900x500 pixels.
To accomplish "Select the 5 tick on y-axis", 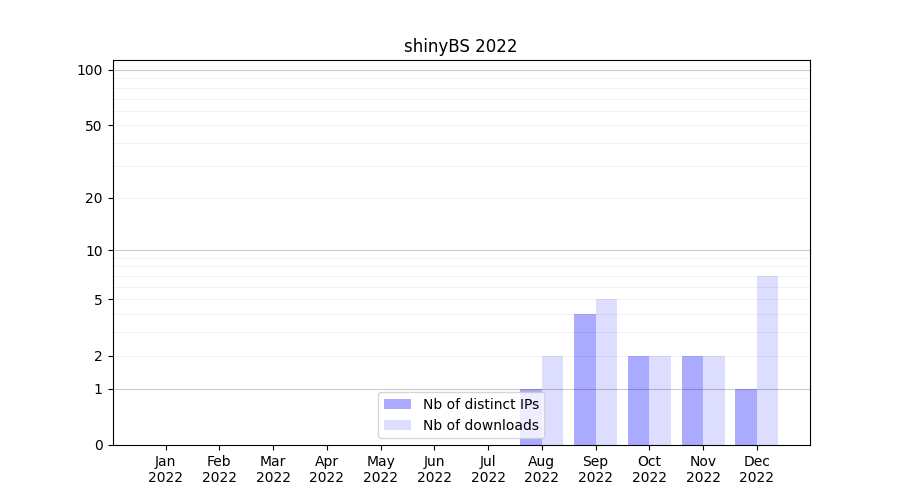I will pos(98,300).
